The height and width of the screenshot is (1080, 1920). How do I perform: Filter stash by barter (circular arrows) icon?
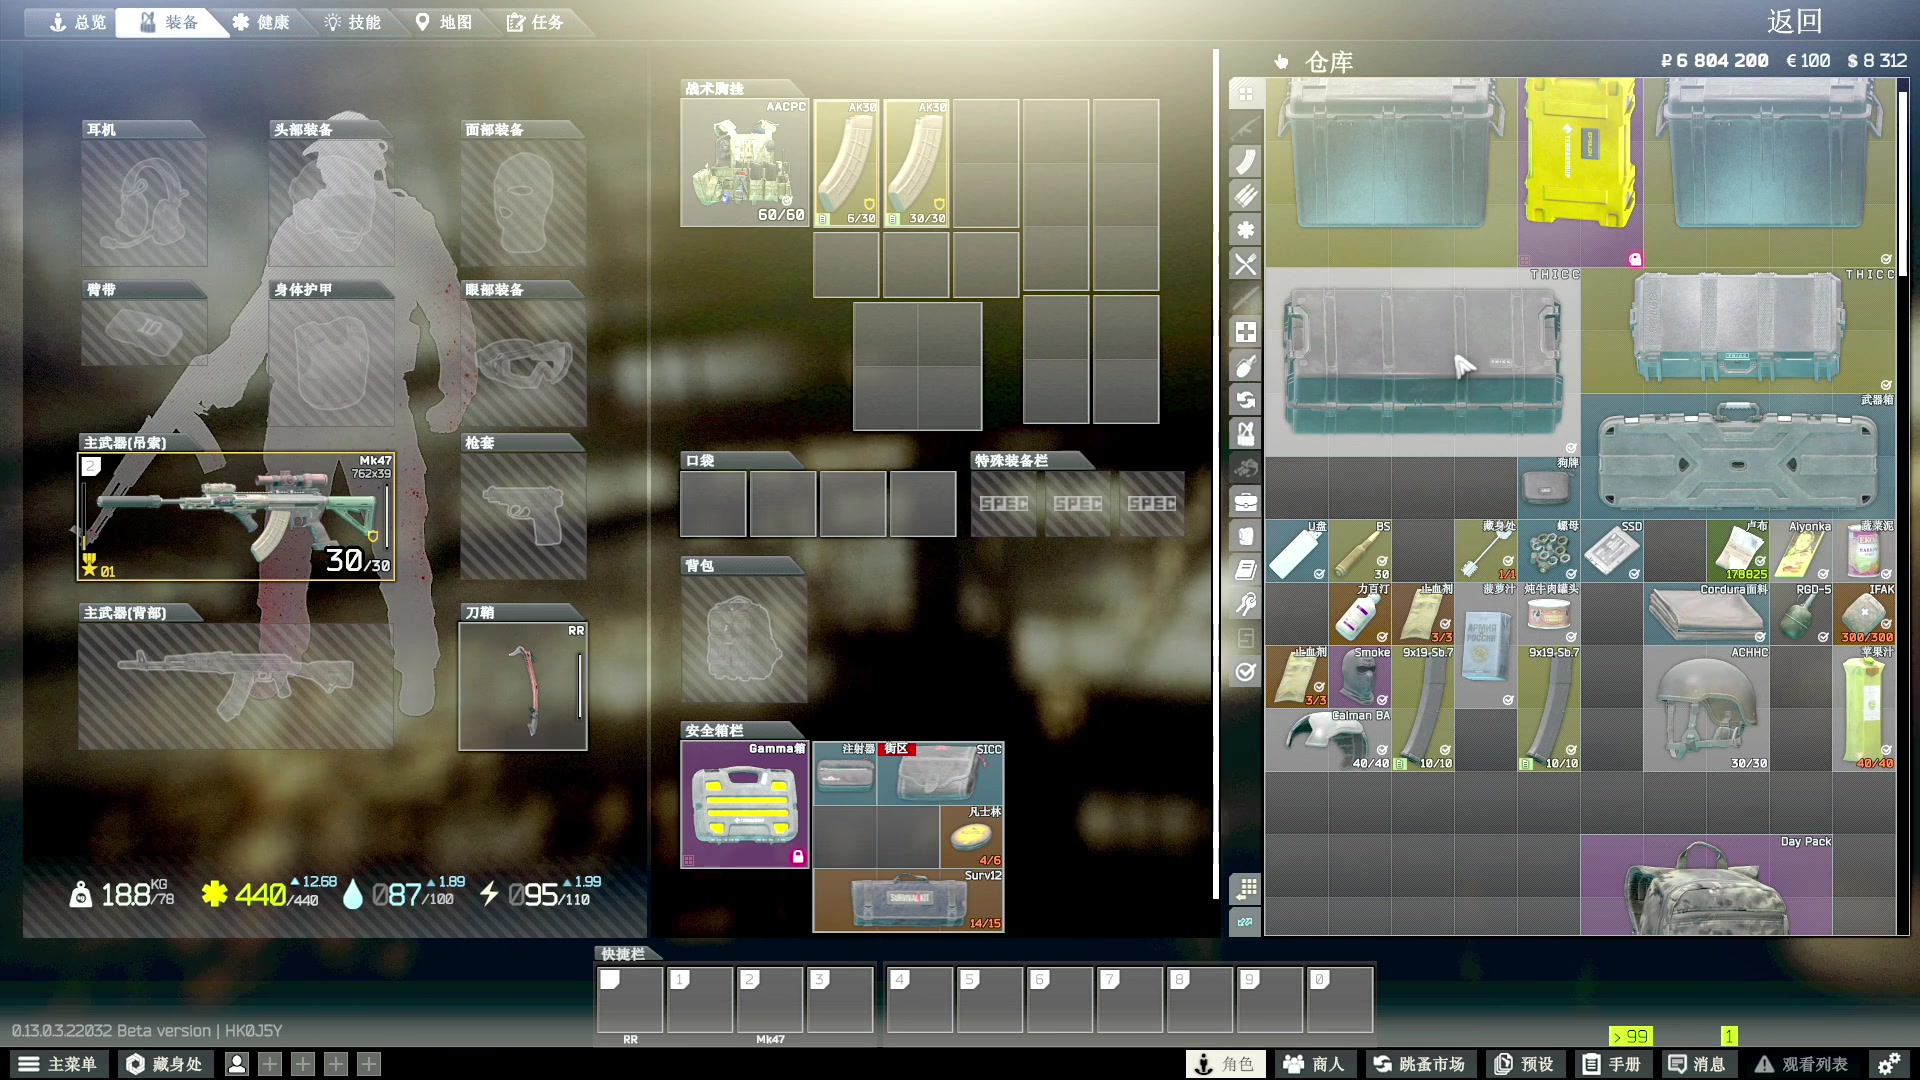[x=1245, y=400]
